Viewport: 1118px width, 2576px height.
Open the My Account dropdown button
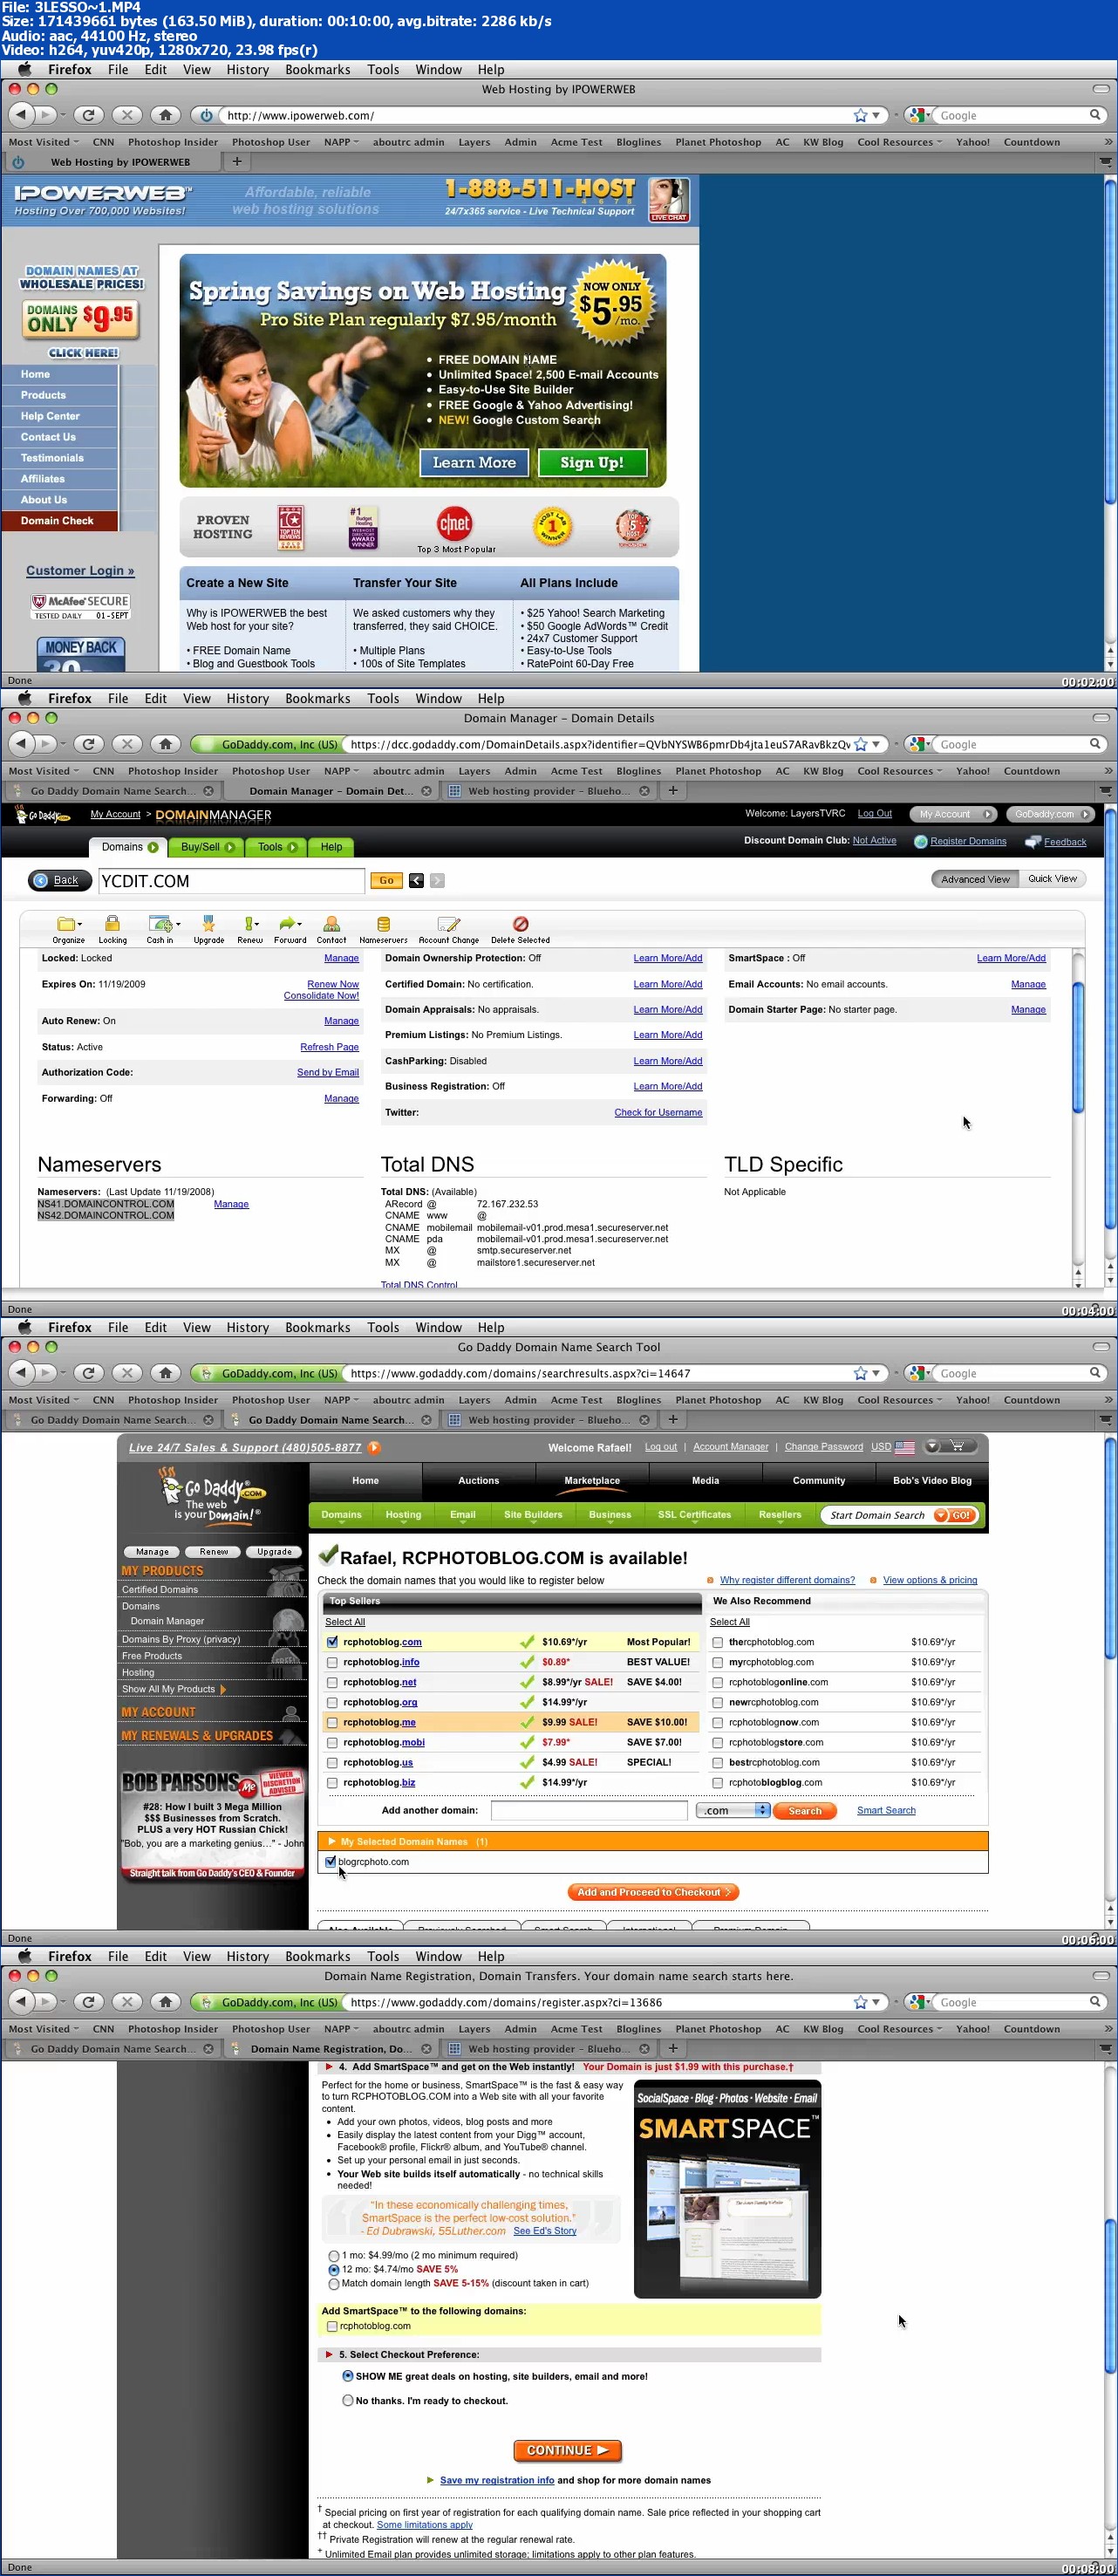(954, 814)
